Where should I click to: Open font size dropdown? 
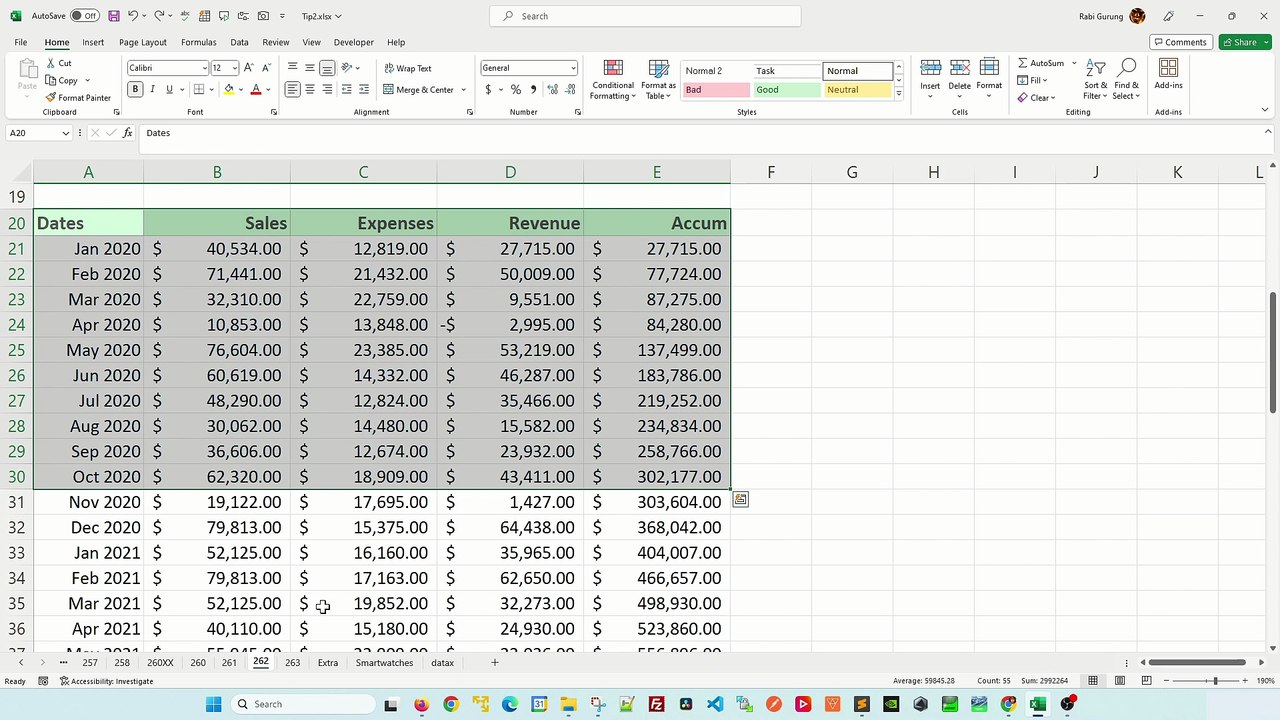coord(234,68)
